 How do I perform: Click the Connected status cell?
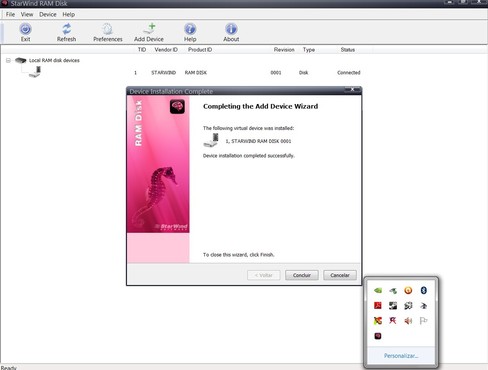pos(349,73)
